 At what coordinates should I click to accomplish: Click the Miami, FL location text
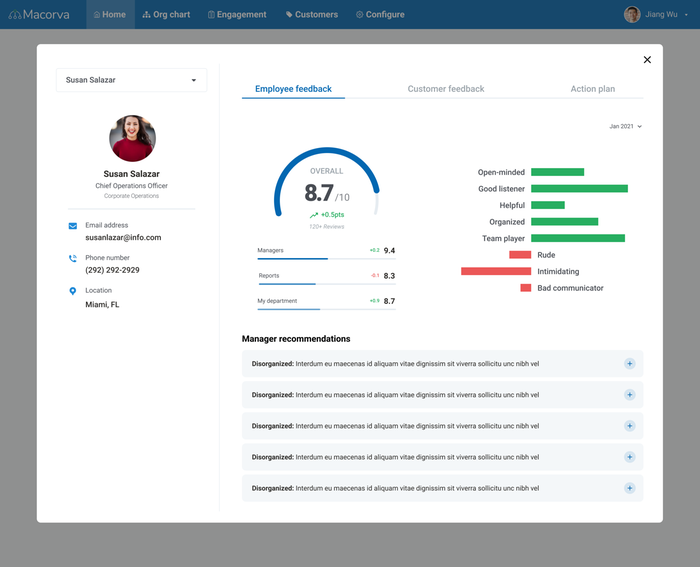tap(102, 304)
